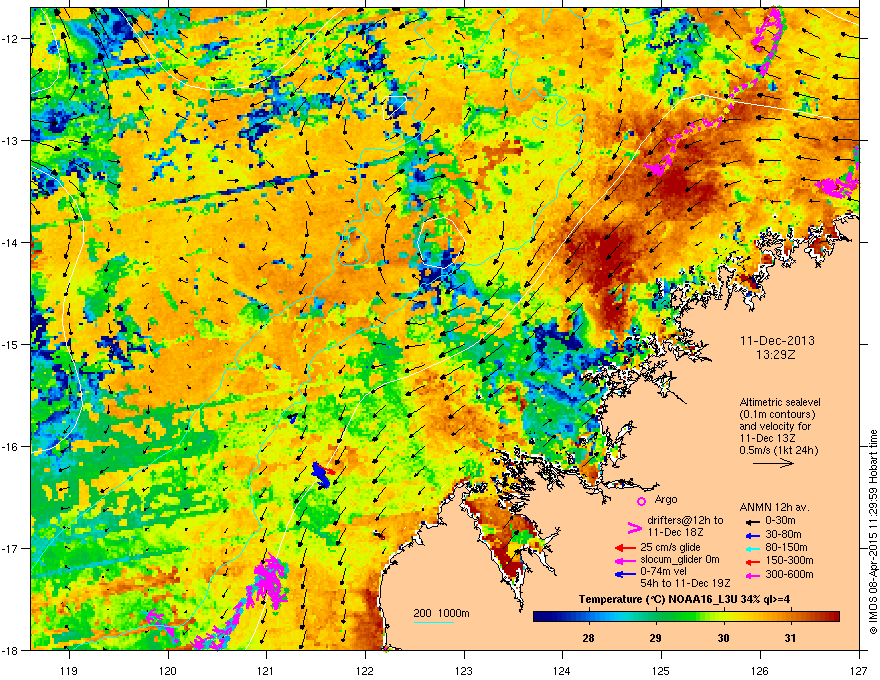The height and width of the screenshot is (680, 880).
Task: Click longitude axis label 122
Action: tap(365, 670)
